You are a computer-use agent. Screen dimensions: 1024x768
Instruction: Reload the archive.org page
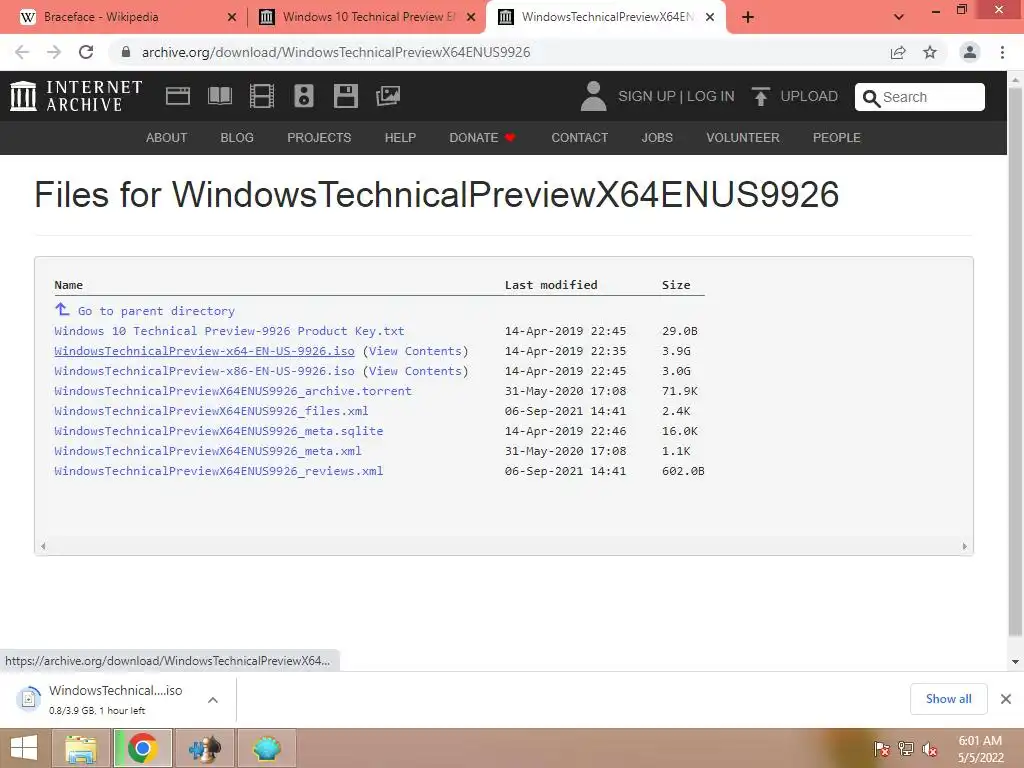[86, 52]
